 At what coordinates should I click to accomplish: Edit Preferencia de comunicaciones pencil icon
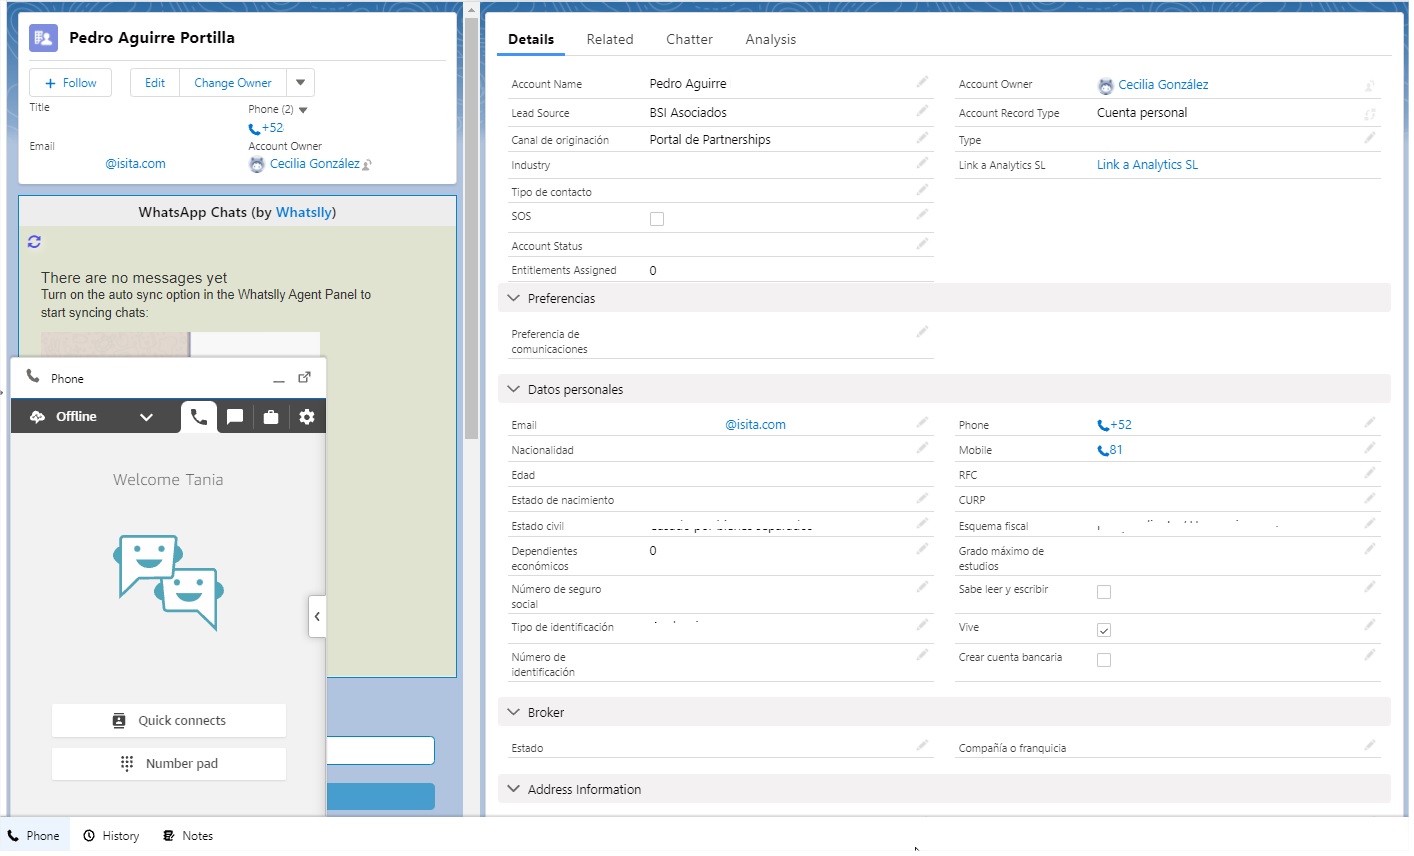pyautogui.click(x=922, y=332)
